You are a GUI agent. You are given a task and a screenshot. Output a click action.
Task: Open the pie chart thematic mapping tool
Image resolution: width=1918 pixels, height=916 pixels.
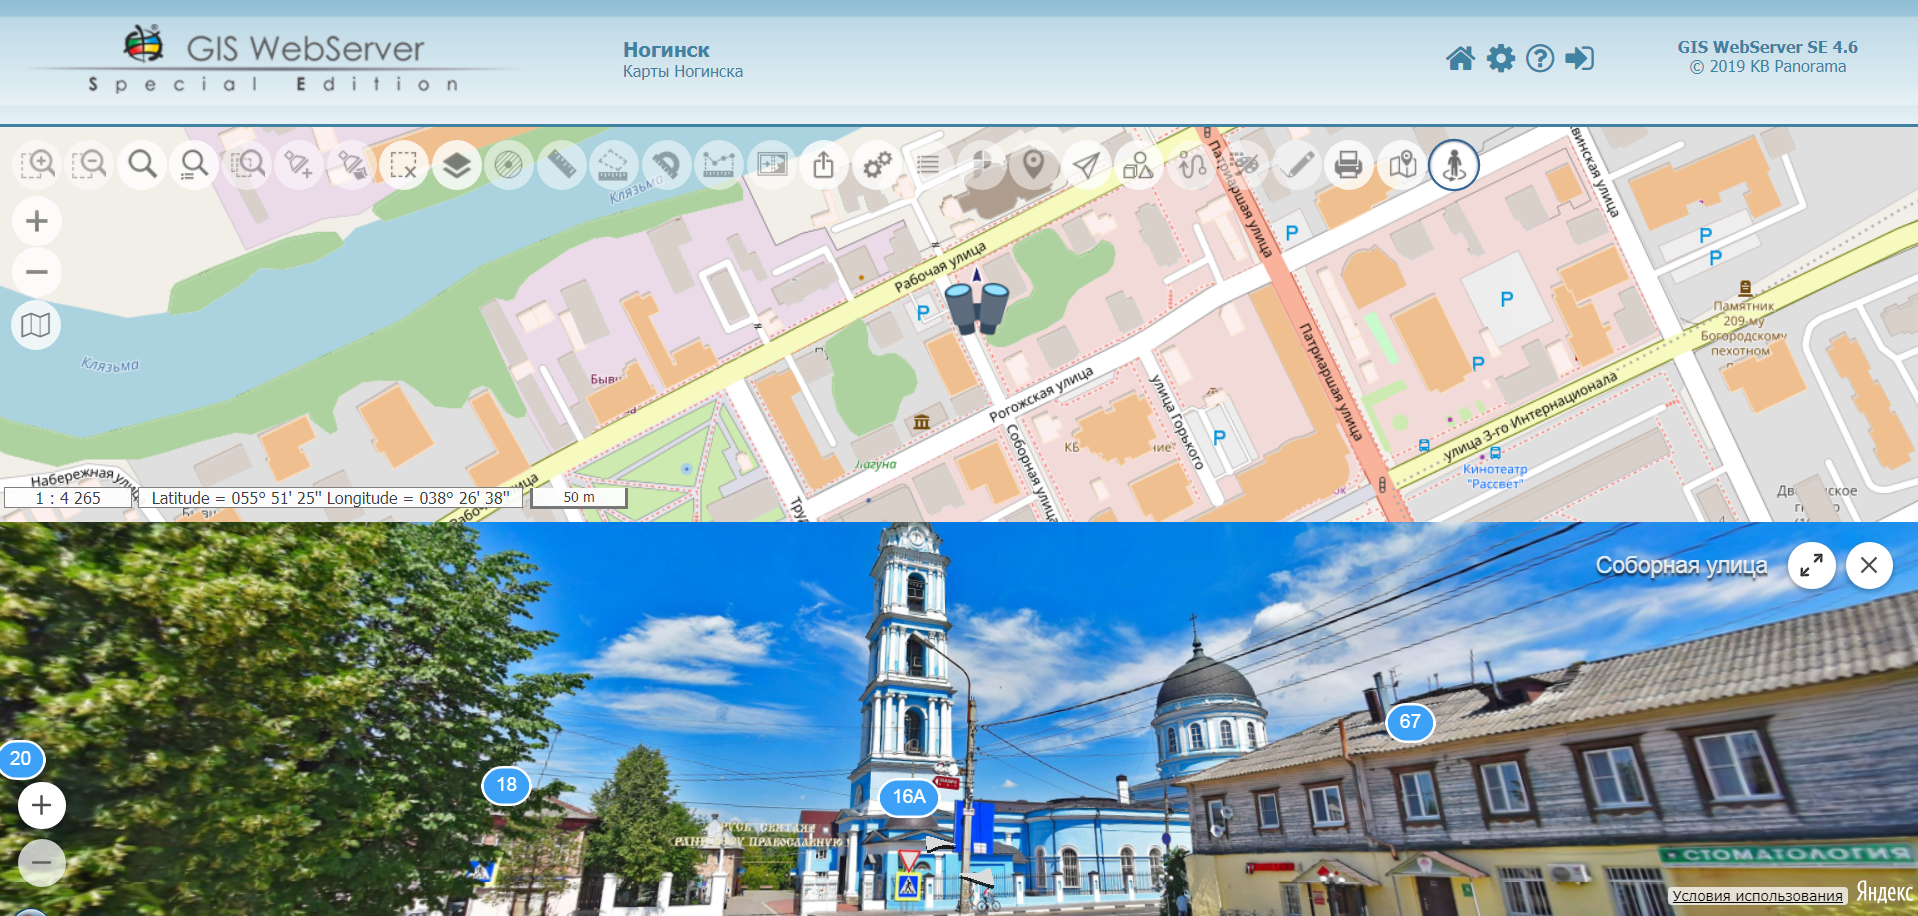(x=981, y=164)
